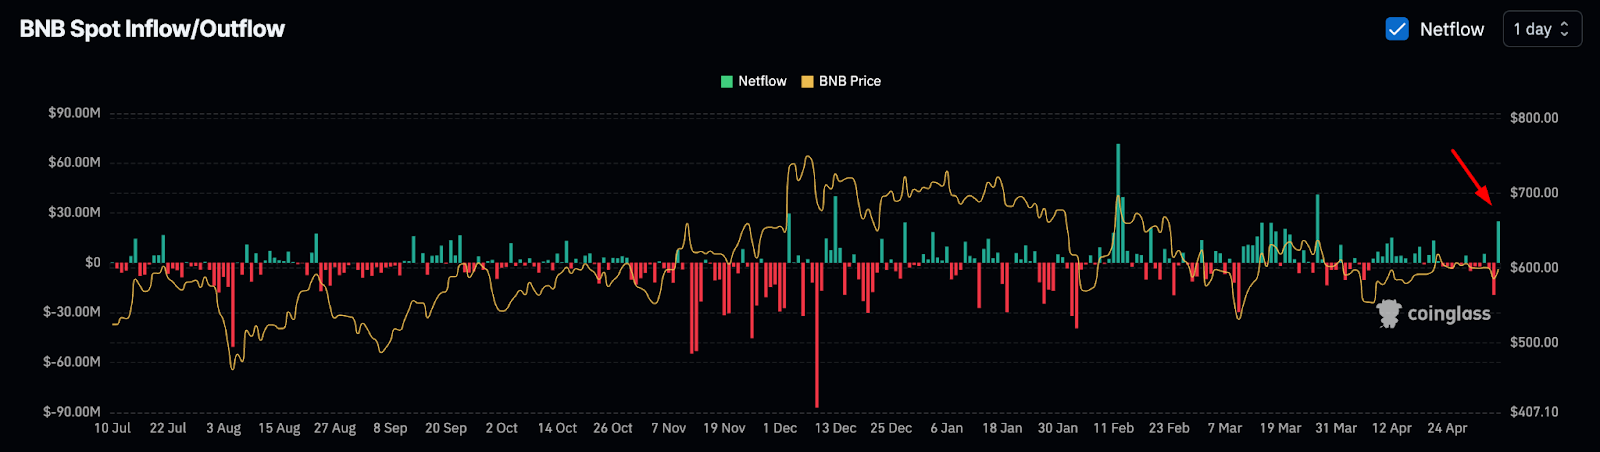This screenshot has width=1600, height=452.
Task: Click the $30.00M left axis label
Action: click(74, 212)
